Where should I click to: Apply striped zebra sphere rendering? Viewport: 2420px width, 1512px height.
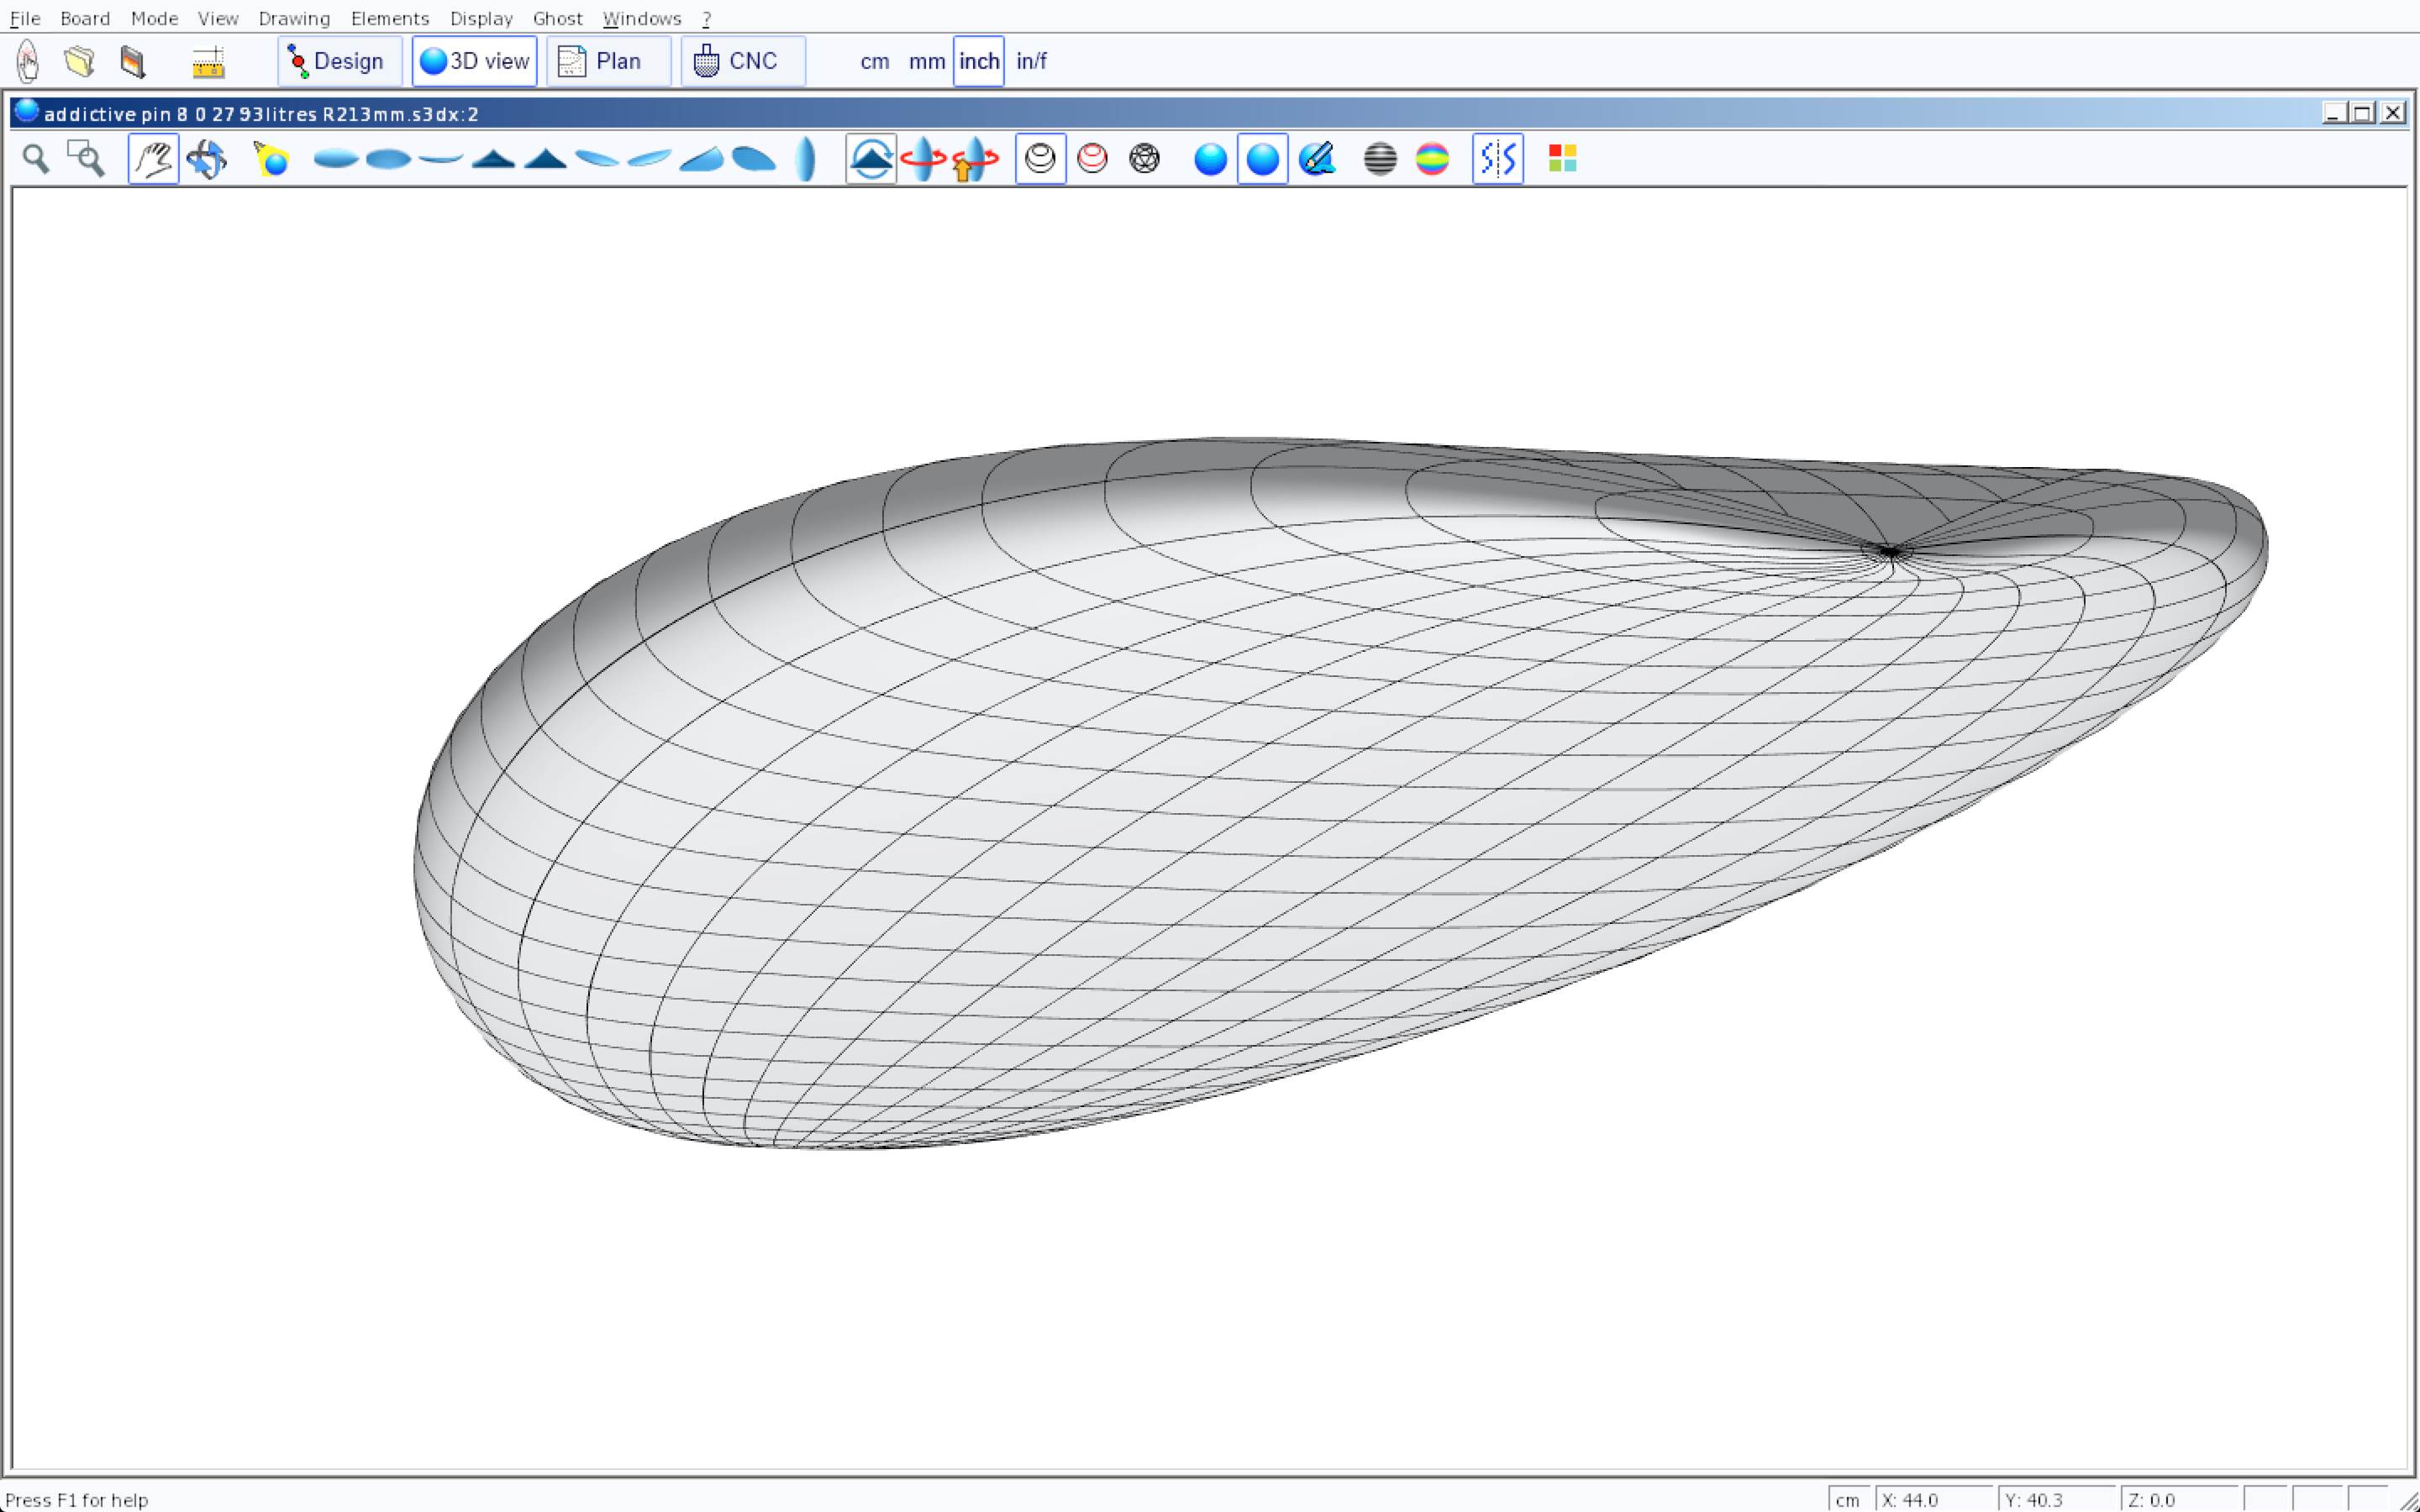coord(1380,159)
